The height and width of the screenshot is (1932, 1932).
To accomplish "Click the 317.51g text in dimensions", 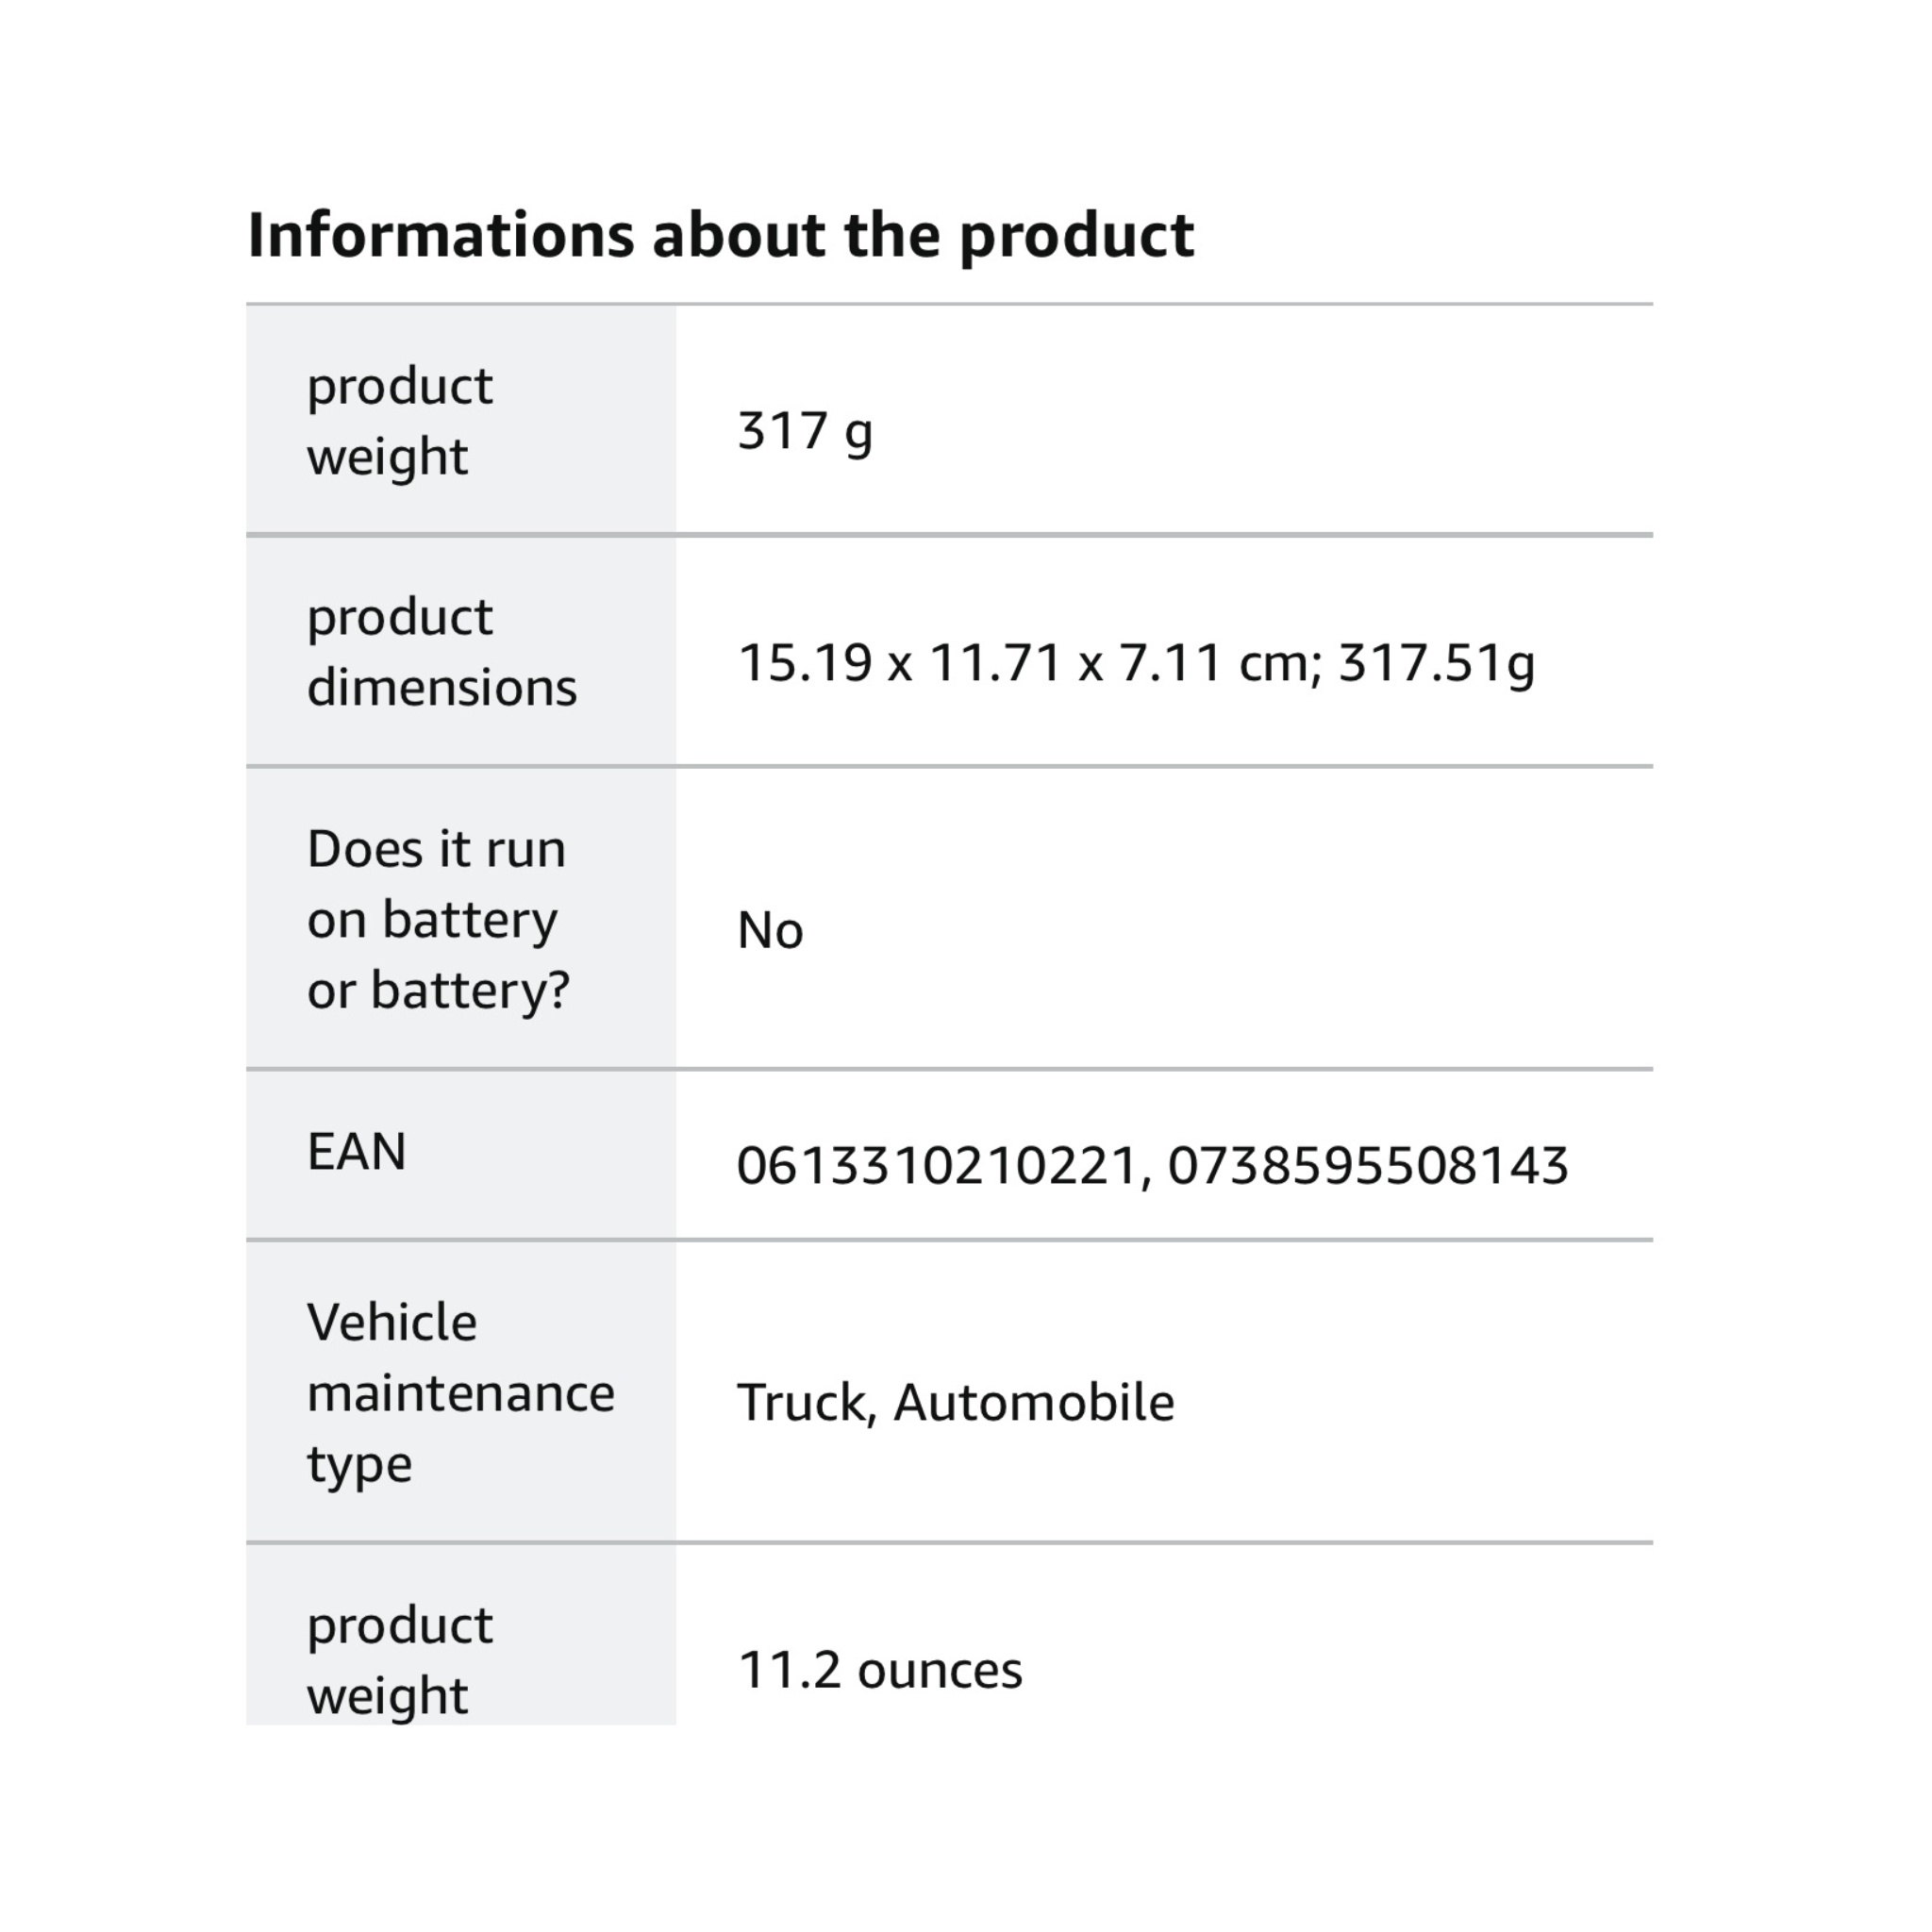I will pos(1437,664).
